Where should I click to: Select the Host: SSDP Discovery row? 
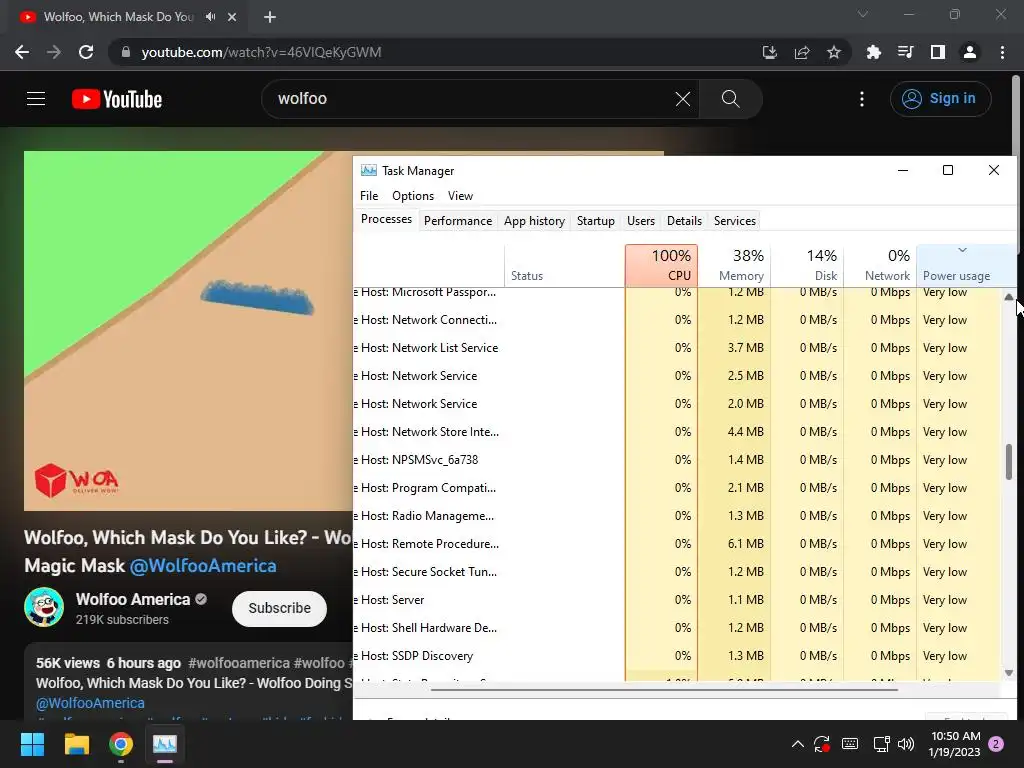pos(677,656)
